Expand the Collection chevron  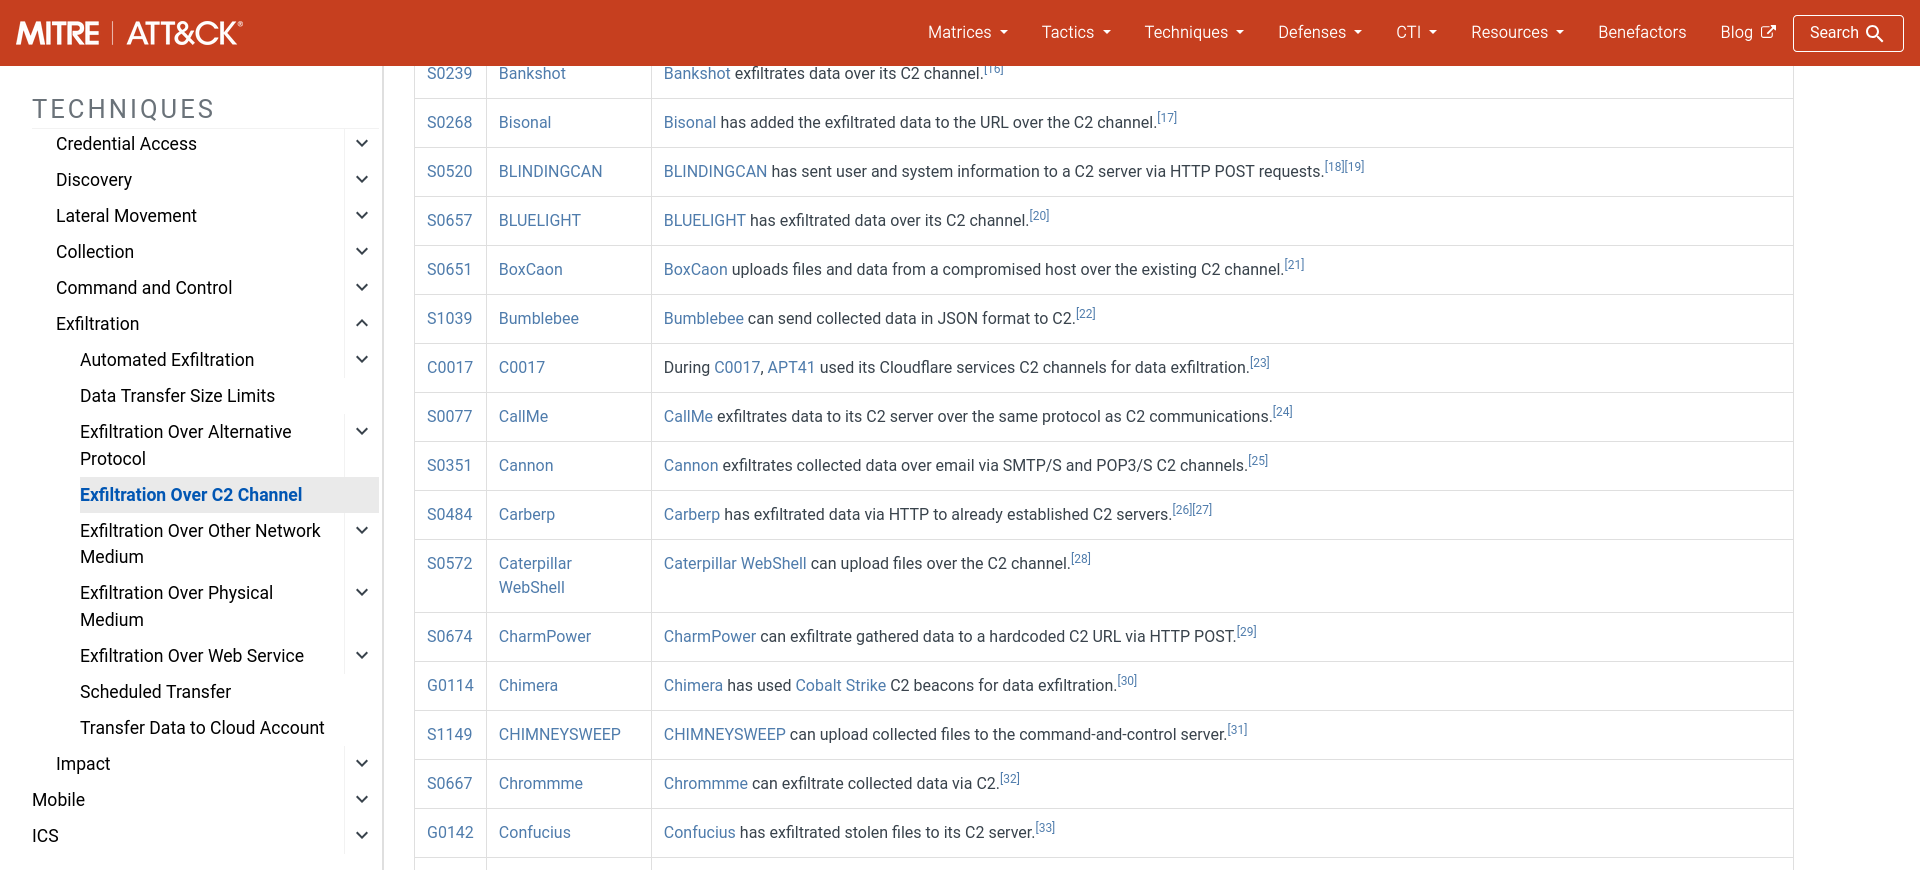click(x=362, y=252)
